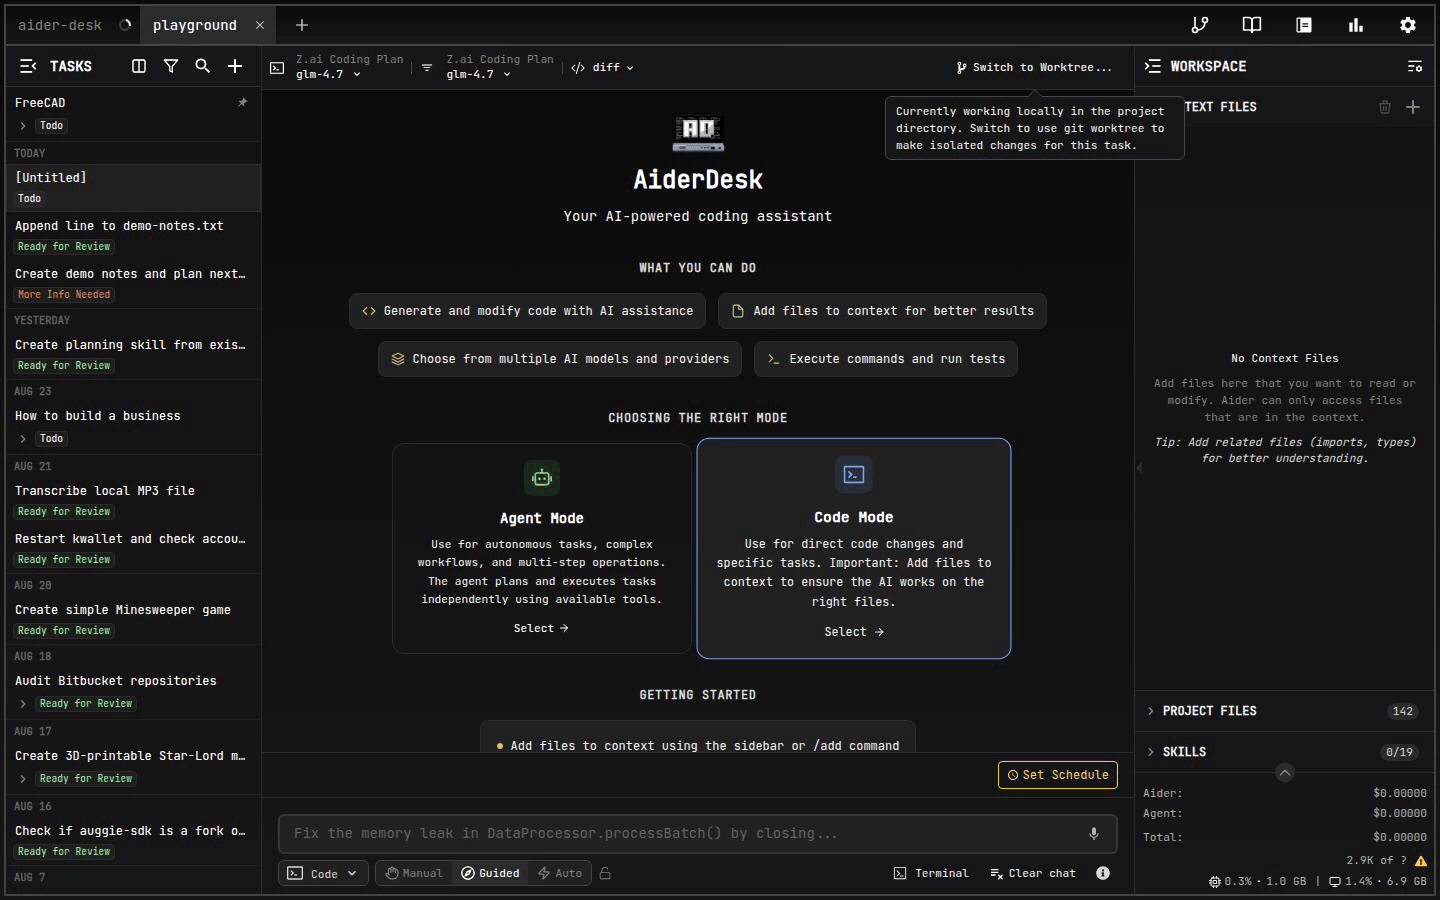Expand the Skills section
The width and height of the screenshot is (1440, 900).
pyautogui.click(x=1284, y=752)
